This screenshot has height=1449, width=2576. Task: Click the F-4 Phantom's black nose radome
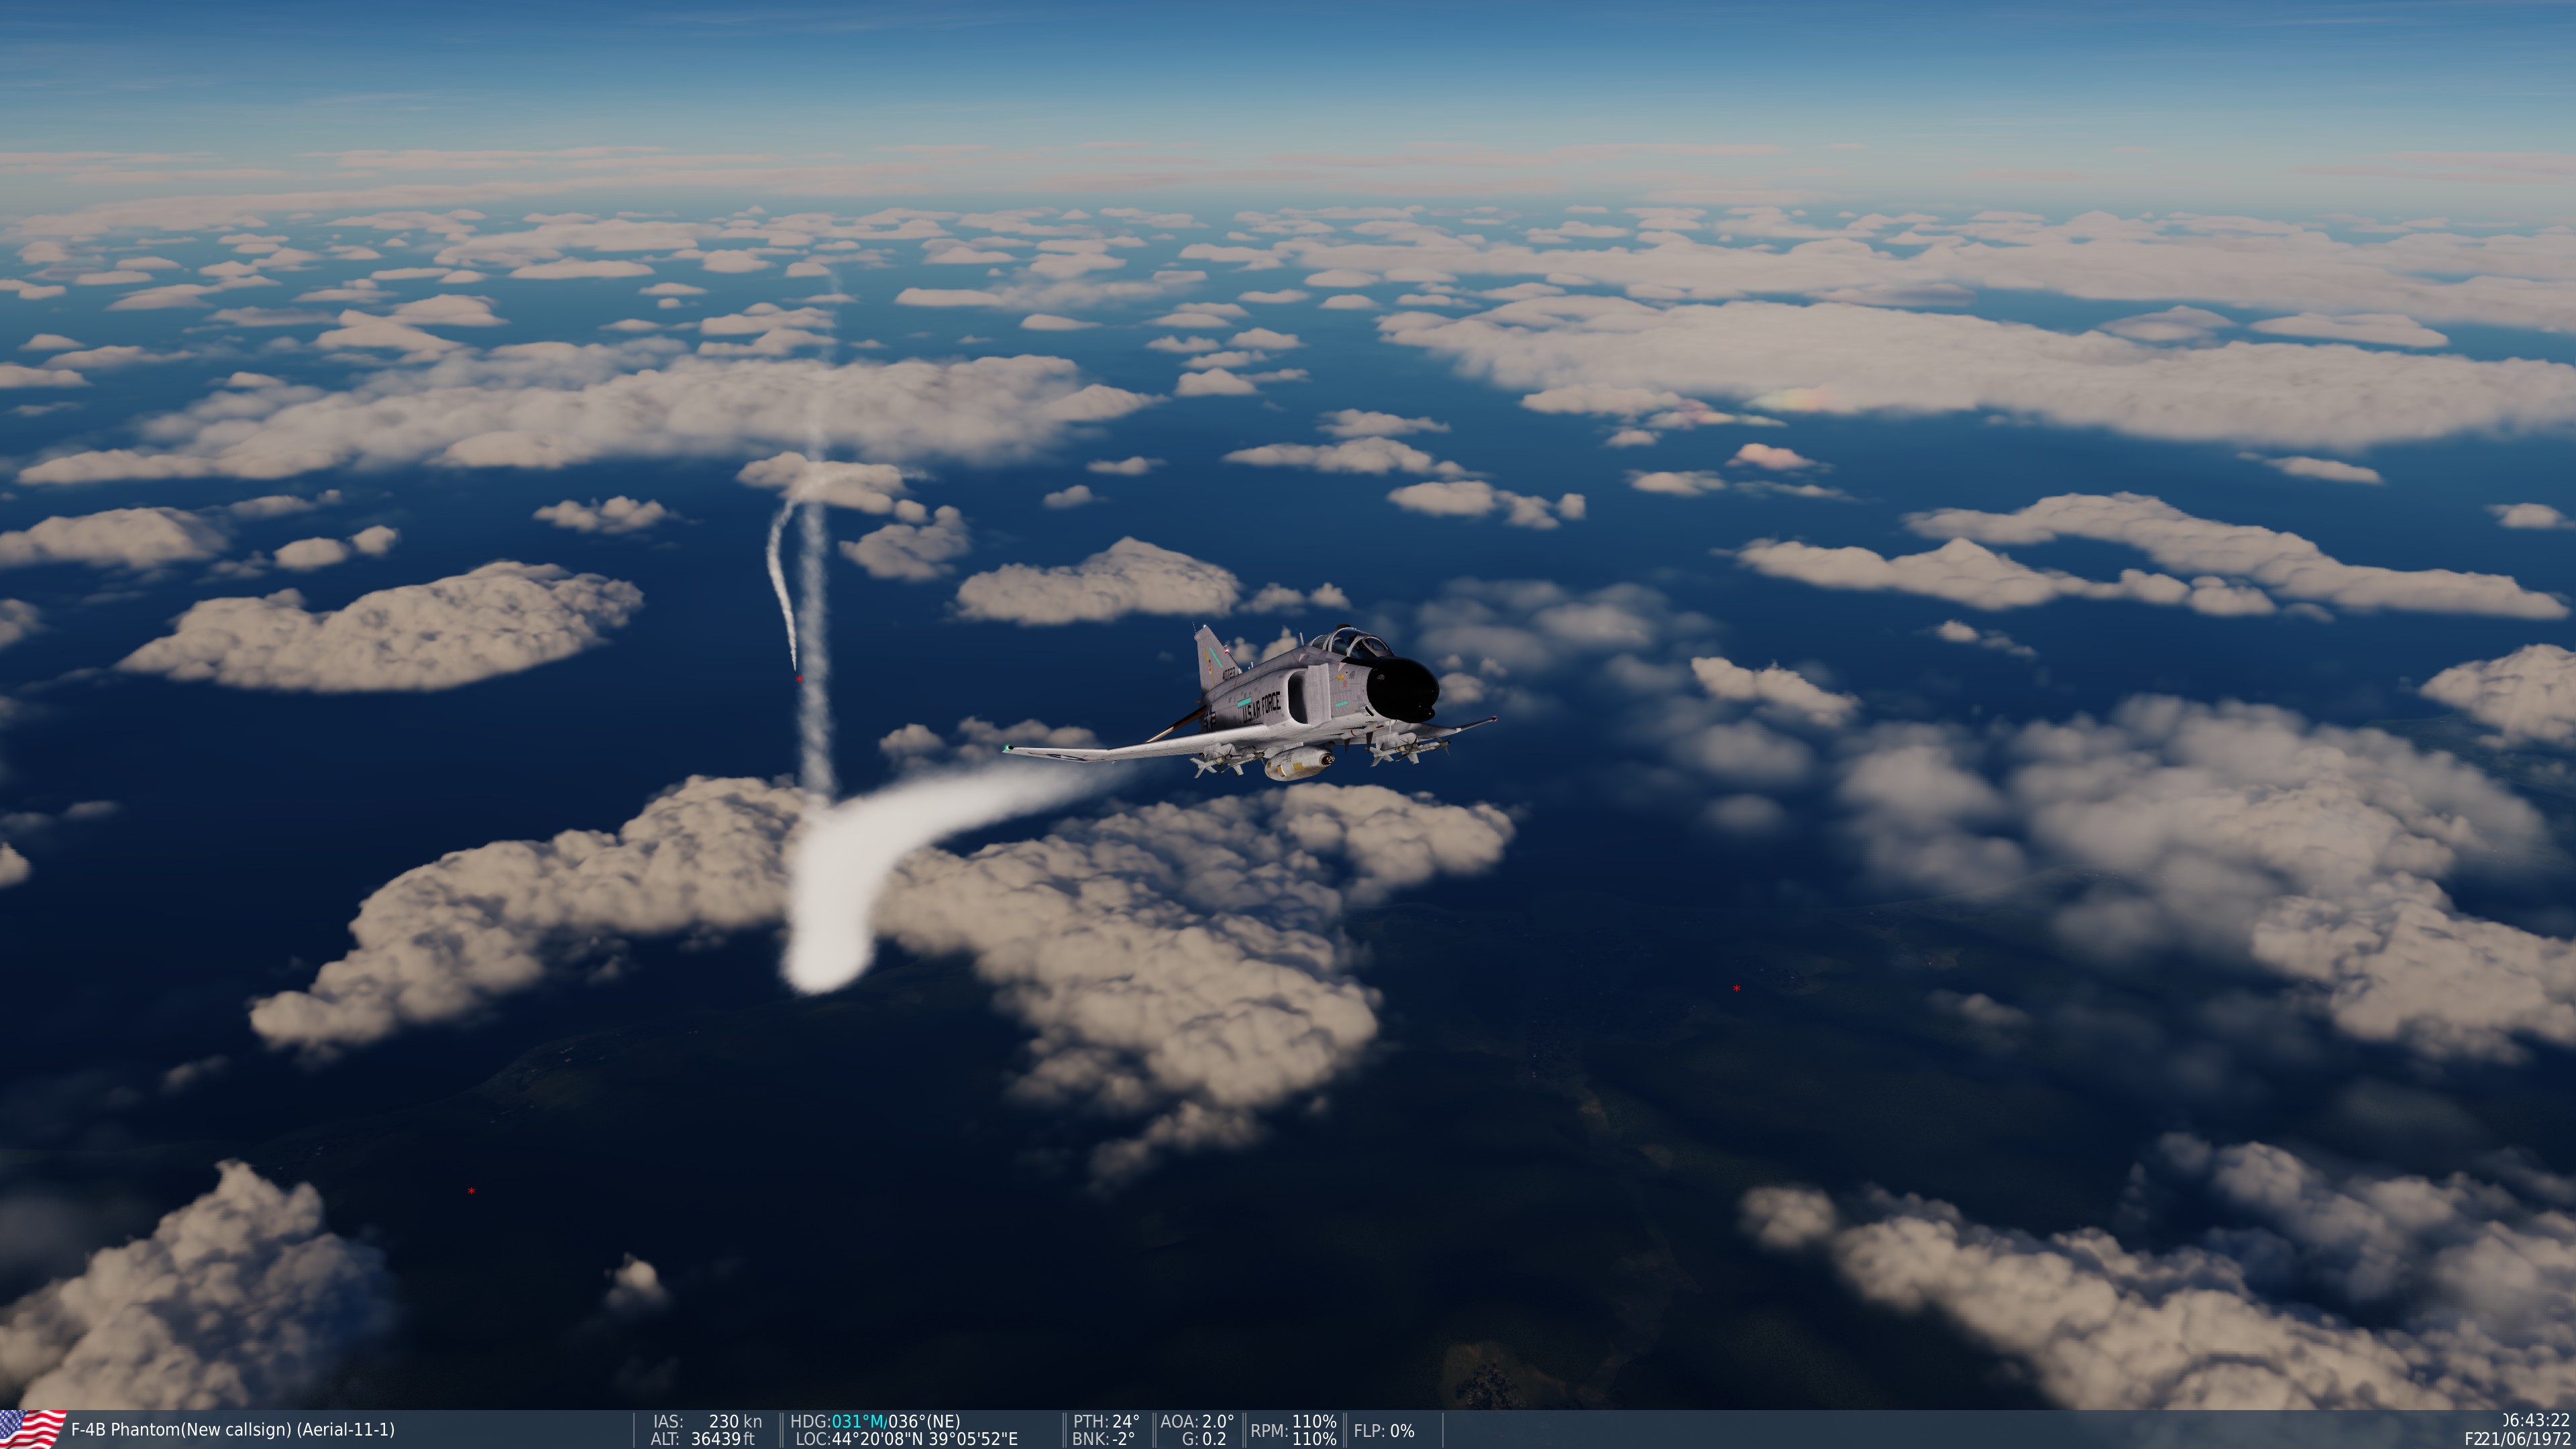pos(1402,687)
